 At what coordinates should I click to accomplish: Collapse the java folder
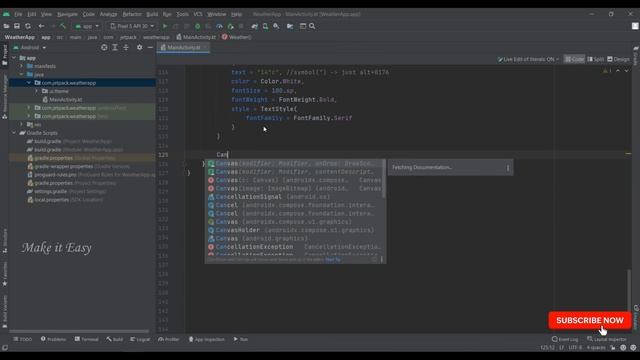click(22, 75)
